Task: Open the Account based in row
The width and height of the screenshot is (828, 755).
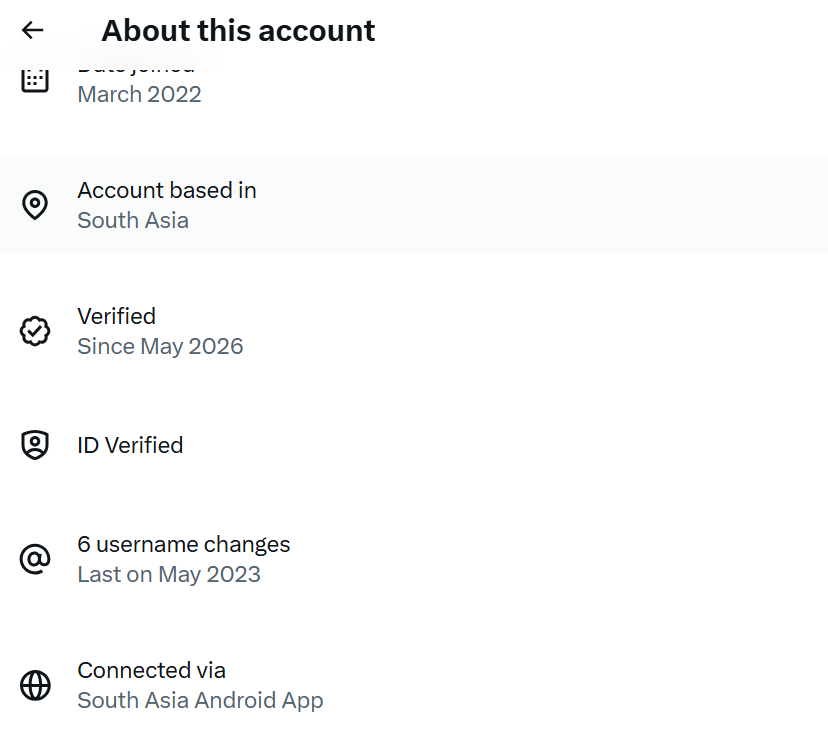Action: coord(414,205)
